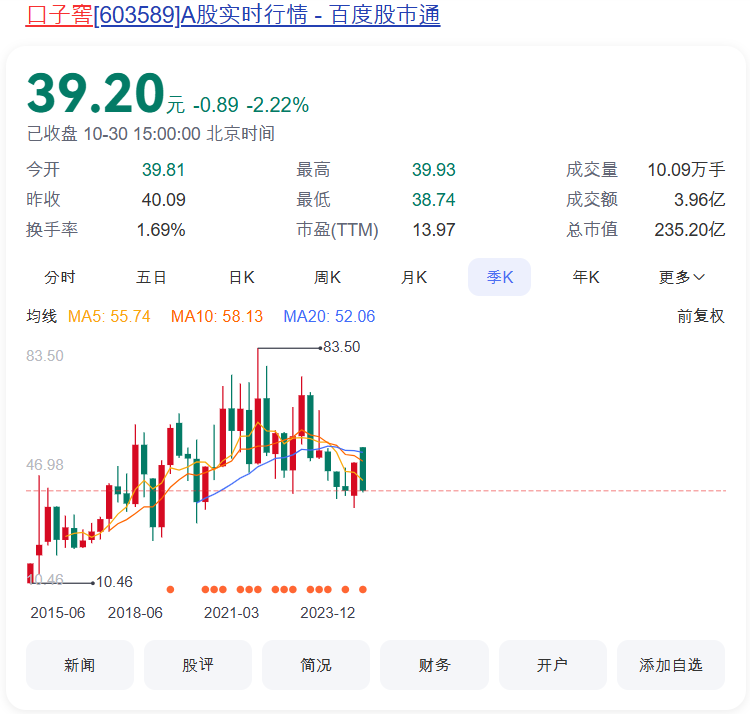Click the 成交量 value 10.09万手
Viewport: 750px width, 714px height.
pyautogui.click(x=686, y=169)
